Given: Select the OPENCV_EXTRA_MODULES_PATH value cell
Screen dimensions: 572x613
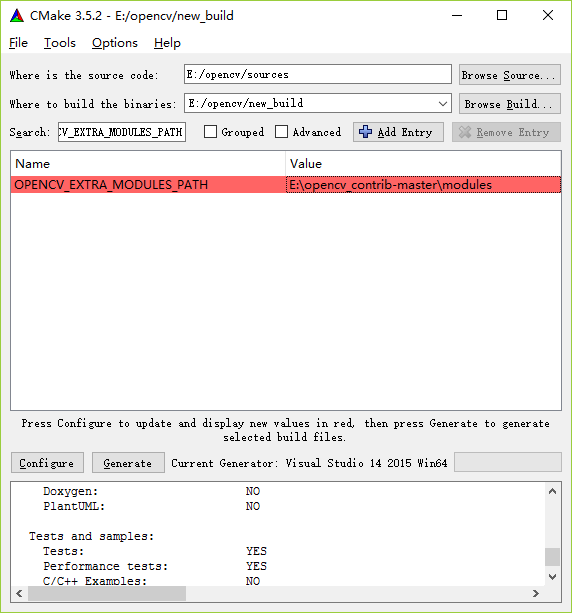Looking at the screenshot, I should 423,185.
